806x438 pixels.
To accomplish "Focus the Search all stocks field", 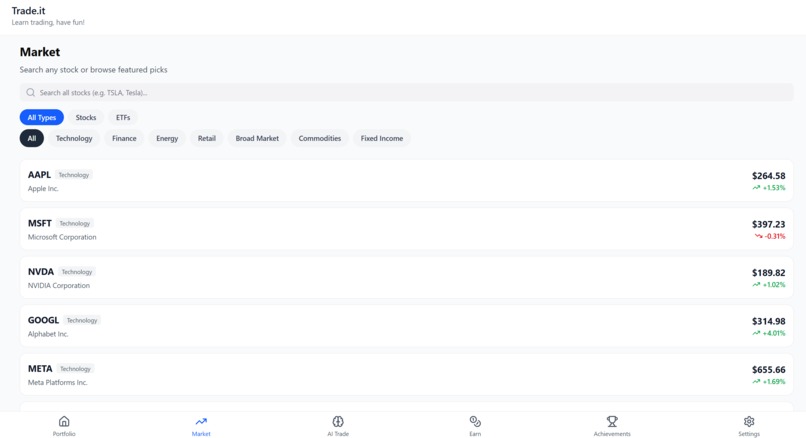I will (407, 93).
